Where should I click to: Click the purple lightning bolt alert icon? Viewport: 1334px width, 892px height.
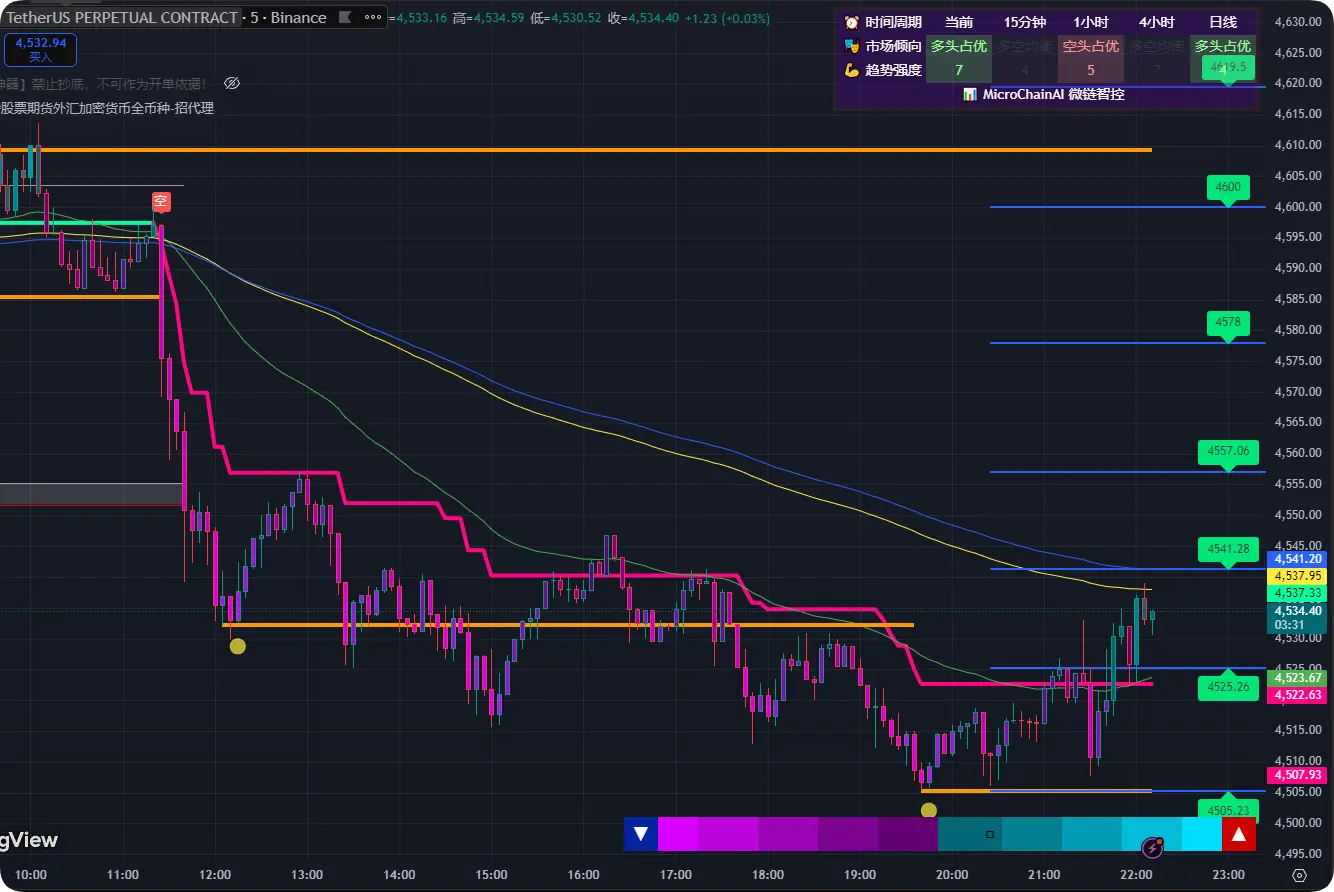point(1152,847)
